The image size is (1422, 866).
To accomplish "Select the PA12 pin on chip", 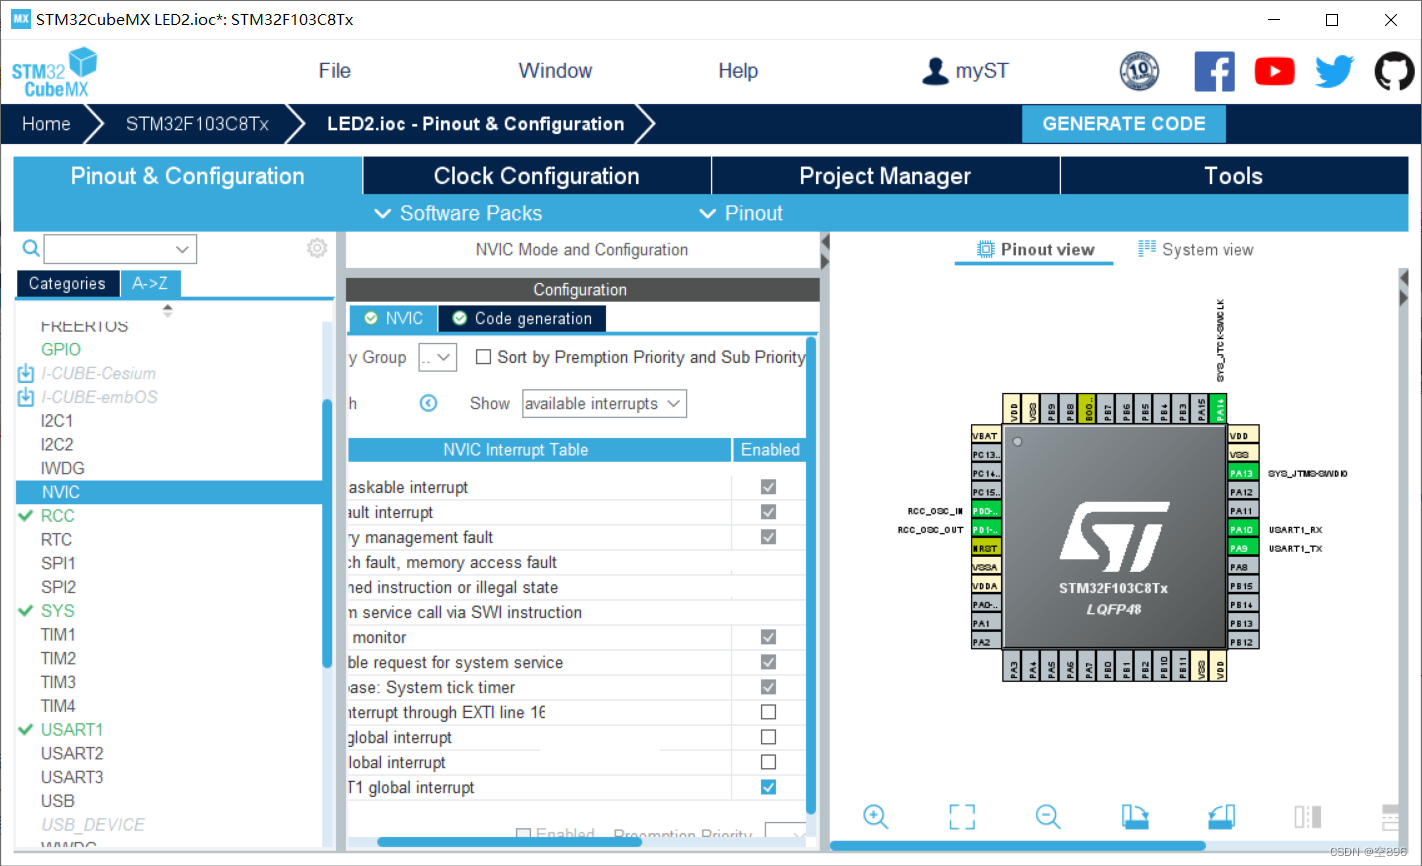I will click(1242, 492).
